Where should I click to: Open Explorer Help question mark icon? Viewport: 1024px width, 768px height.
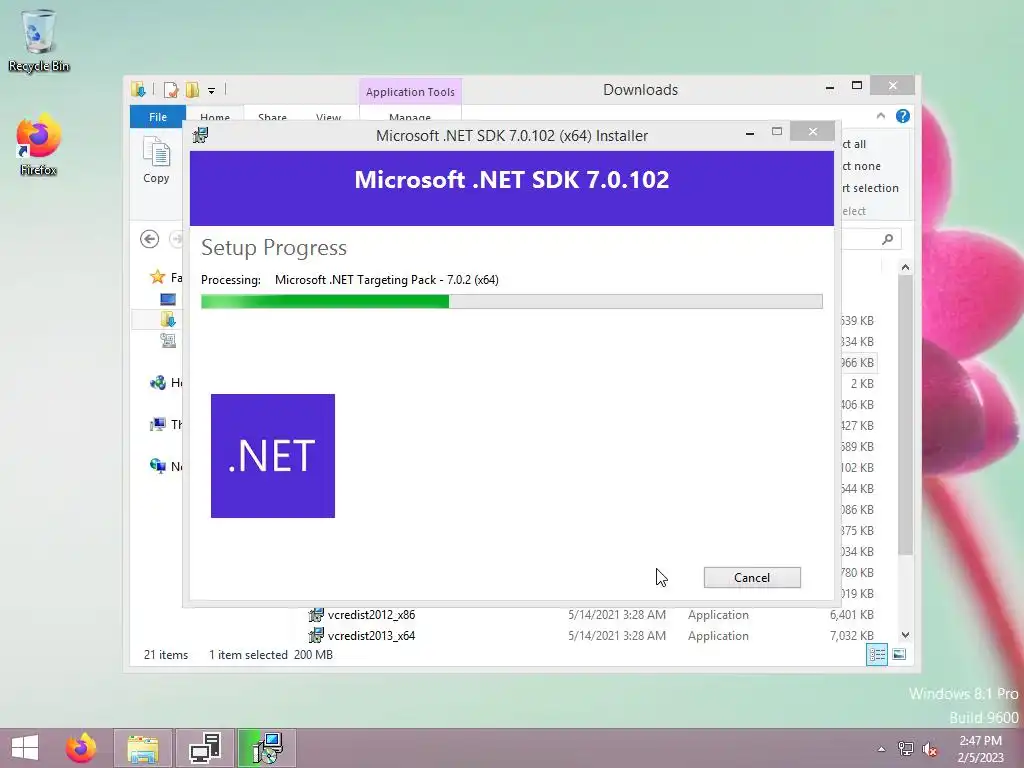coord(903,116)
